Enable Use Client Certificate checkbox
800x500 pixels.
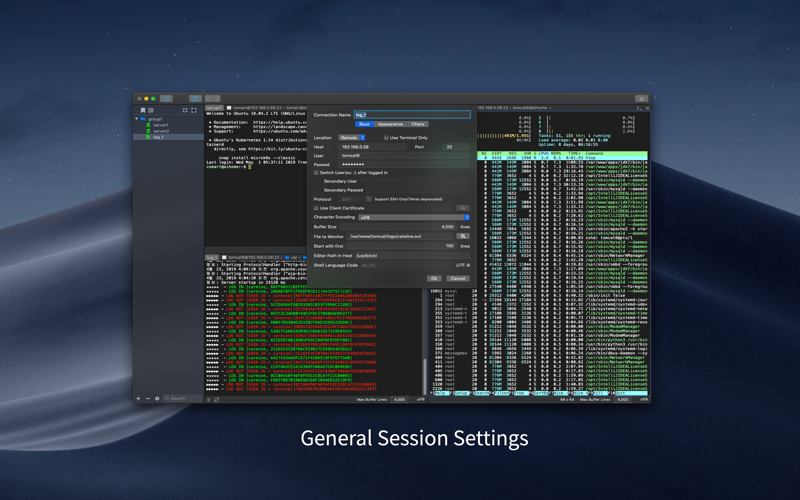coord(316,208)
